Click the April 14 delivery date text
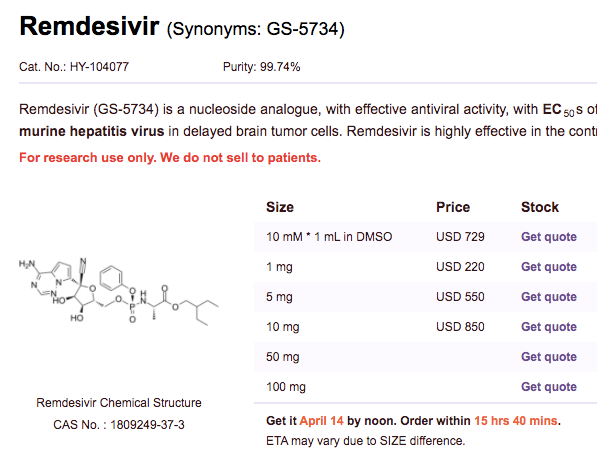The width and height of the screenshot is (597, 453). click(321, 421)
